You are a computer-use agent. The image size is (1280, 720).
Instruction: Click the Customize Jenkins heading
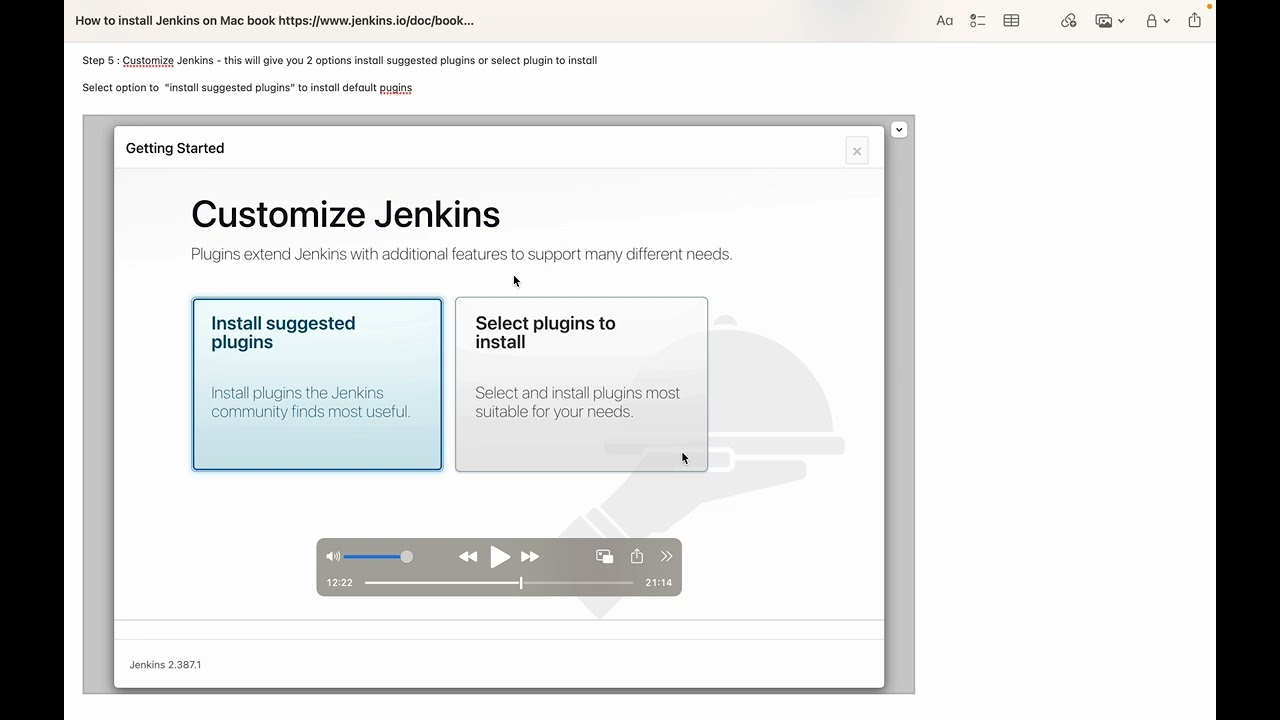point(345,214)
